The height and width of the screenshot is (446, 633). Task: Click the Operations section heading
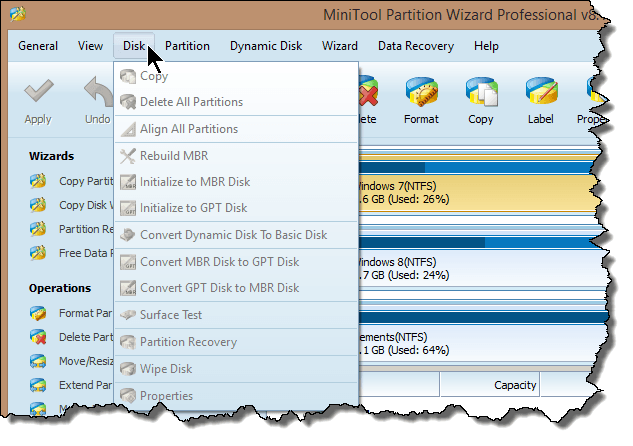coord(60,288)
